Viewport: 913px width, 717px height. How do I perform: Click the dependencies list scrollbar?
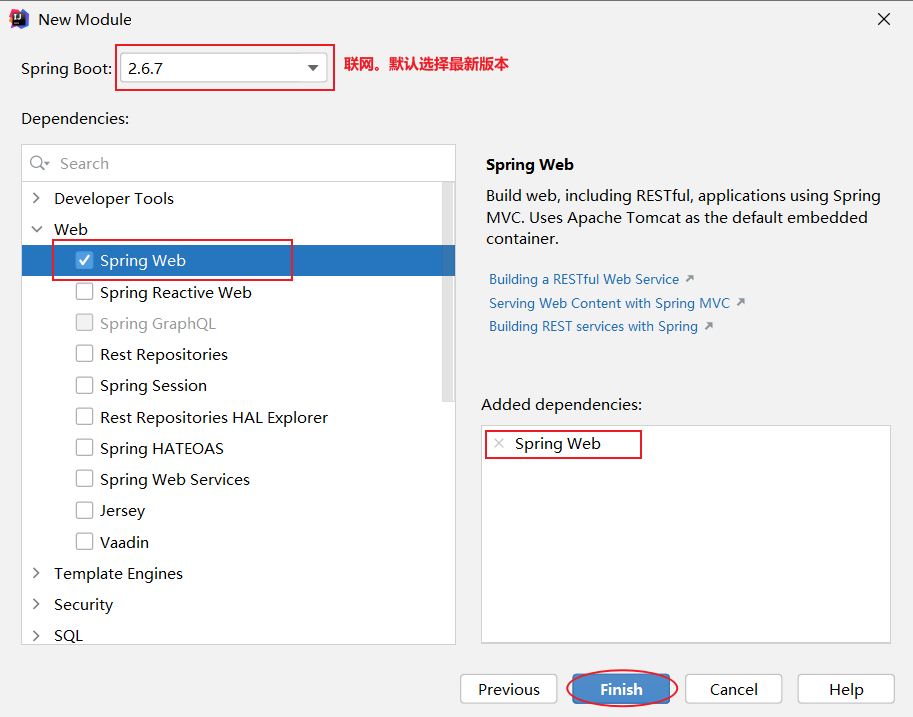[x=448, y=300]
